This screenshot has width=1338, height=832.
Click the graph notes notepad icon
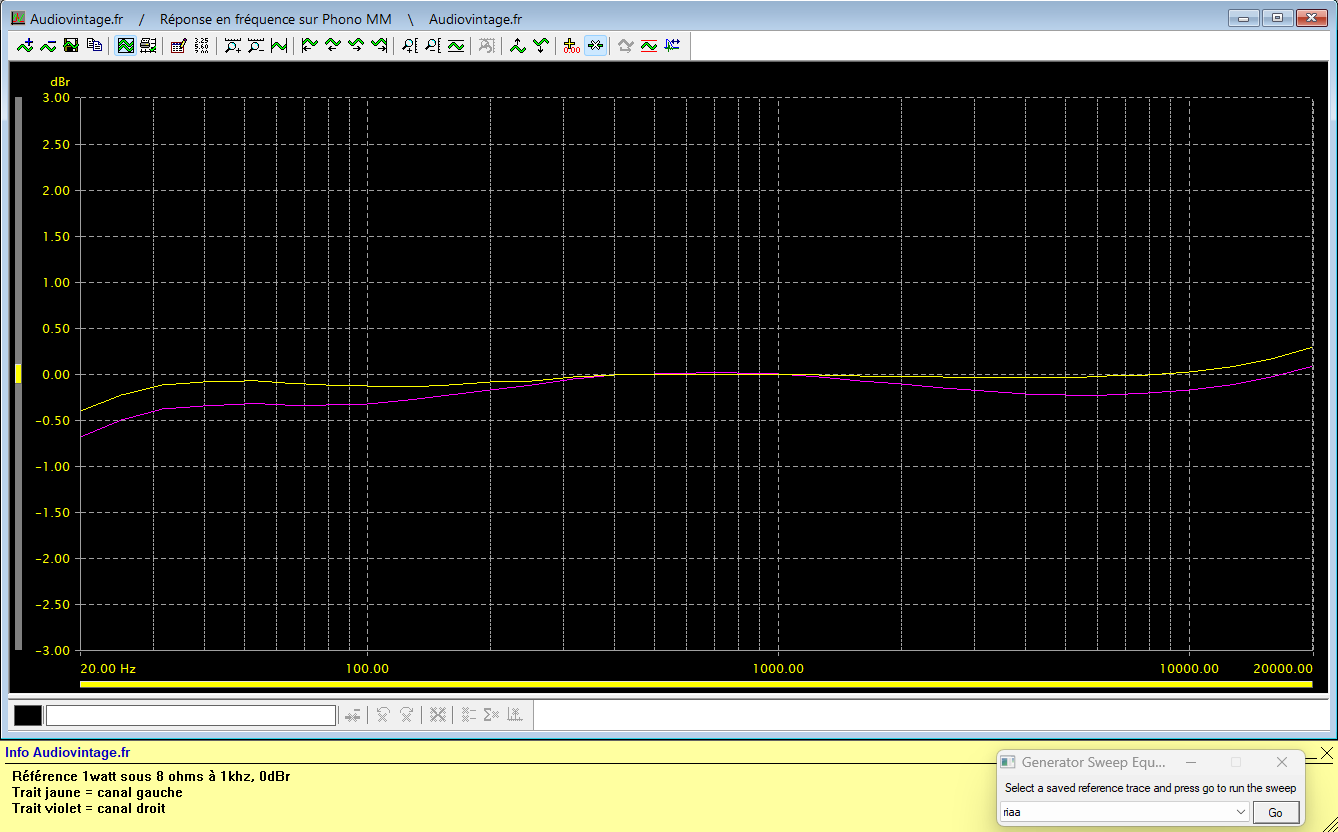(x=179, y=45)
